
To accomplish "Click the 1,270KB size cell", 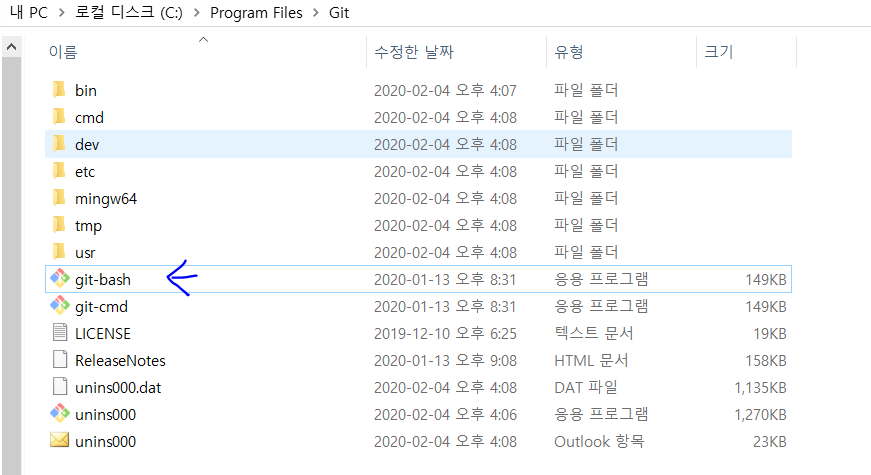I will [760, 414].
